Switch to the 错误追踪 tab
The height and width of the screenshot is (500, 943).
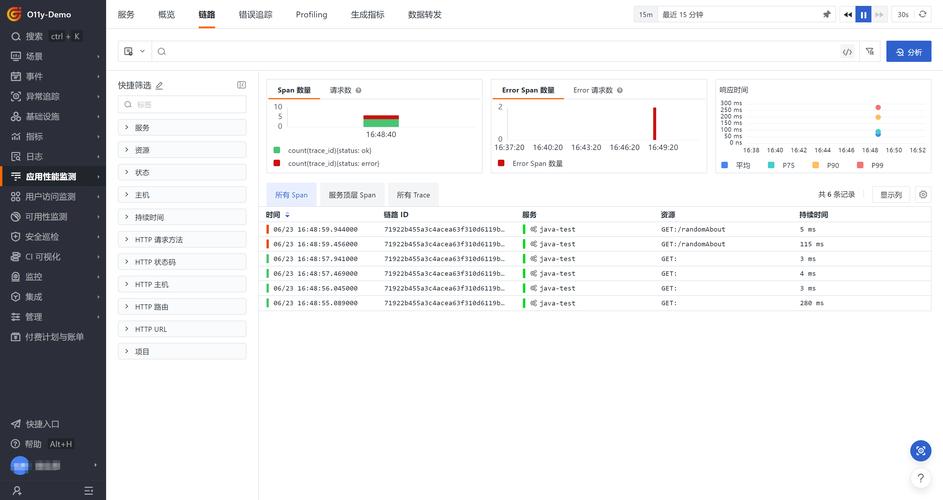tap(256, 14)
